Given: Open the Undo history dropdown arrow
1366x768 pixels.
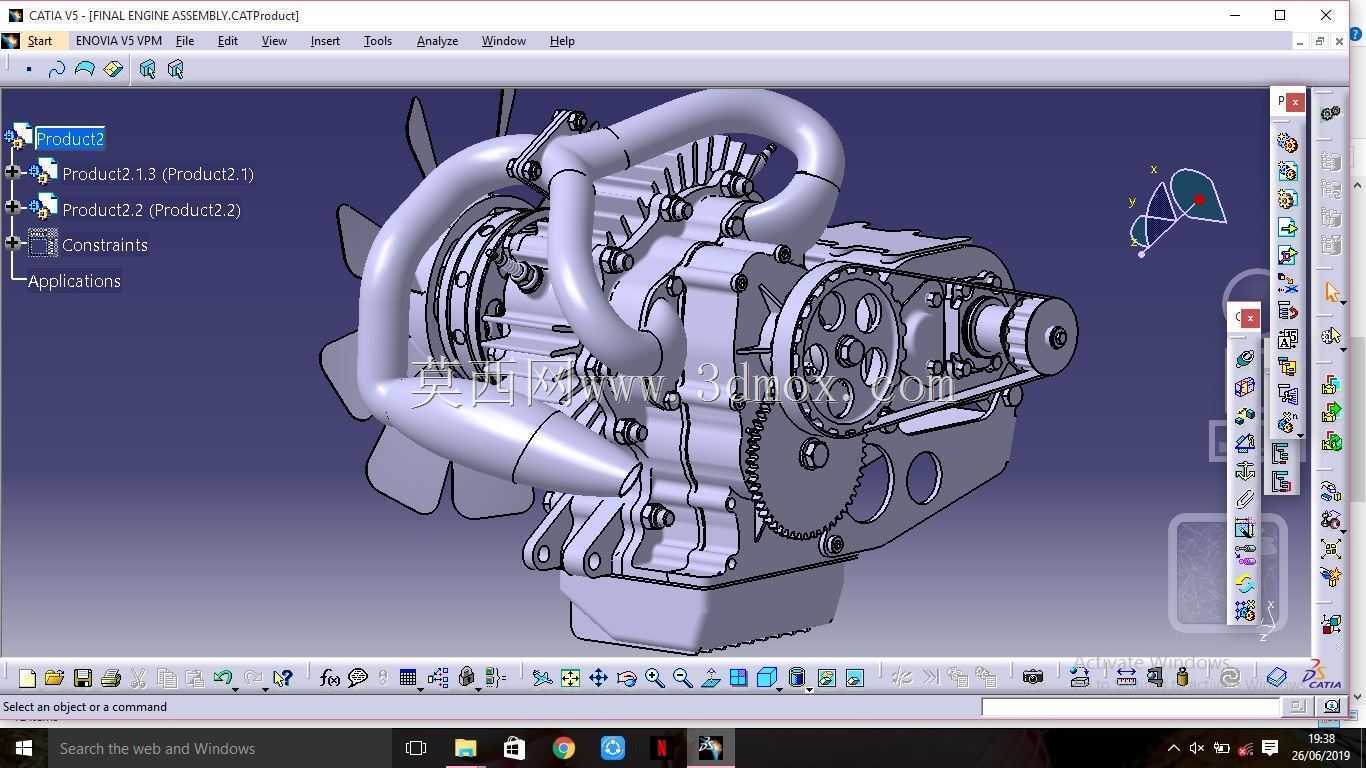Looking at the screenshot, I should coord(236,688).
